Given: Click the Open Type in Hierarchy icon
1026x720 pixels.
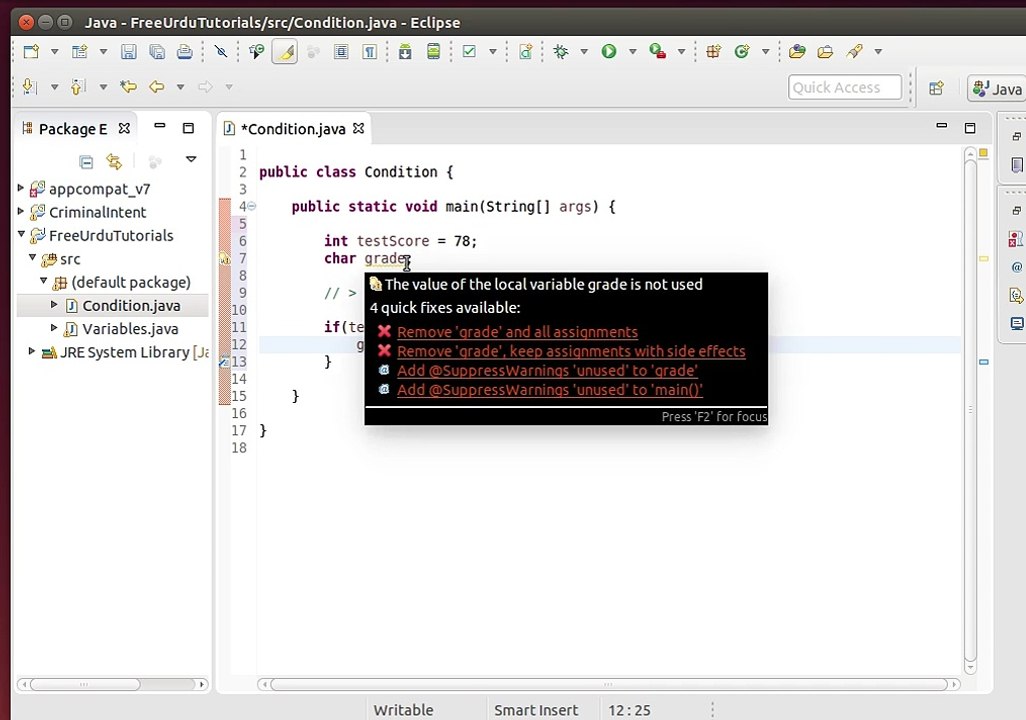Looking at the screenshot, I should (x=256, y=51).
